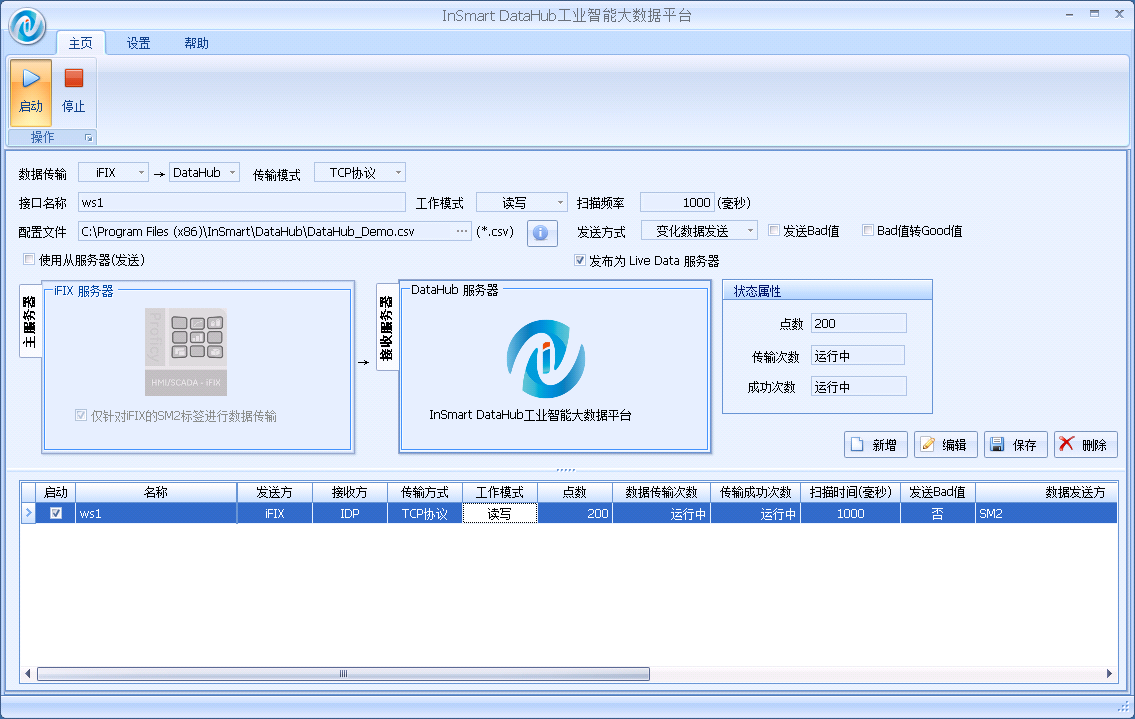Viewport: 1135px width, 719px height.
Task: Click the 停止 stop red square icon
Action: (73, 77)
